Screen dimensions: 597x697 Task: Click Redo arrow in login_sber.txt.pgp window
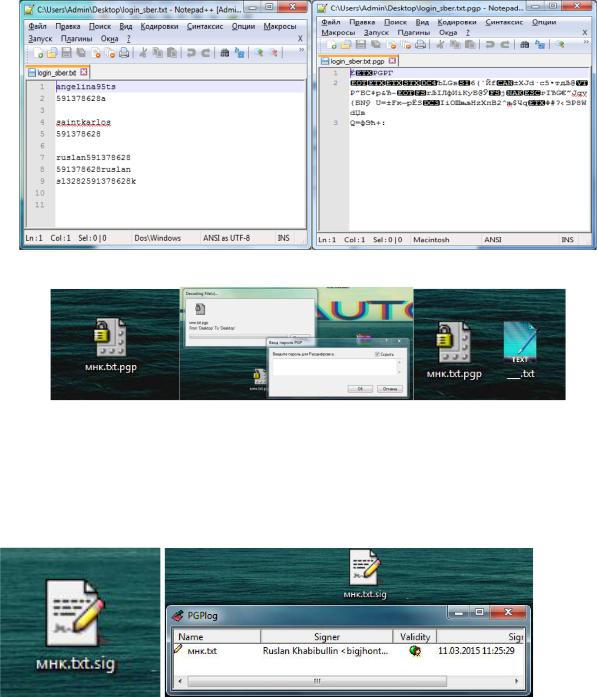pyautogui.click(x=505, y=44)
